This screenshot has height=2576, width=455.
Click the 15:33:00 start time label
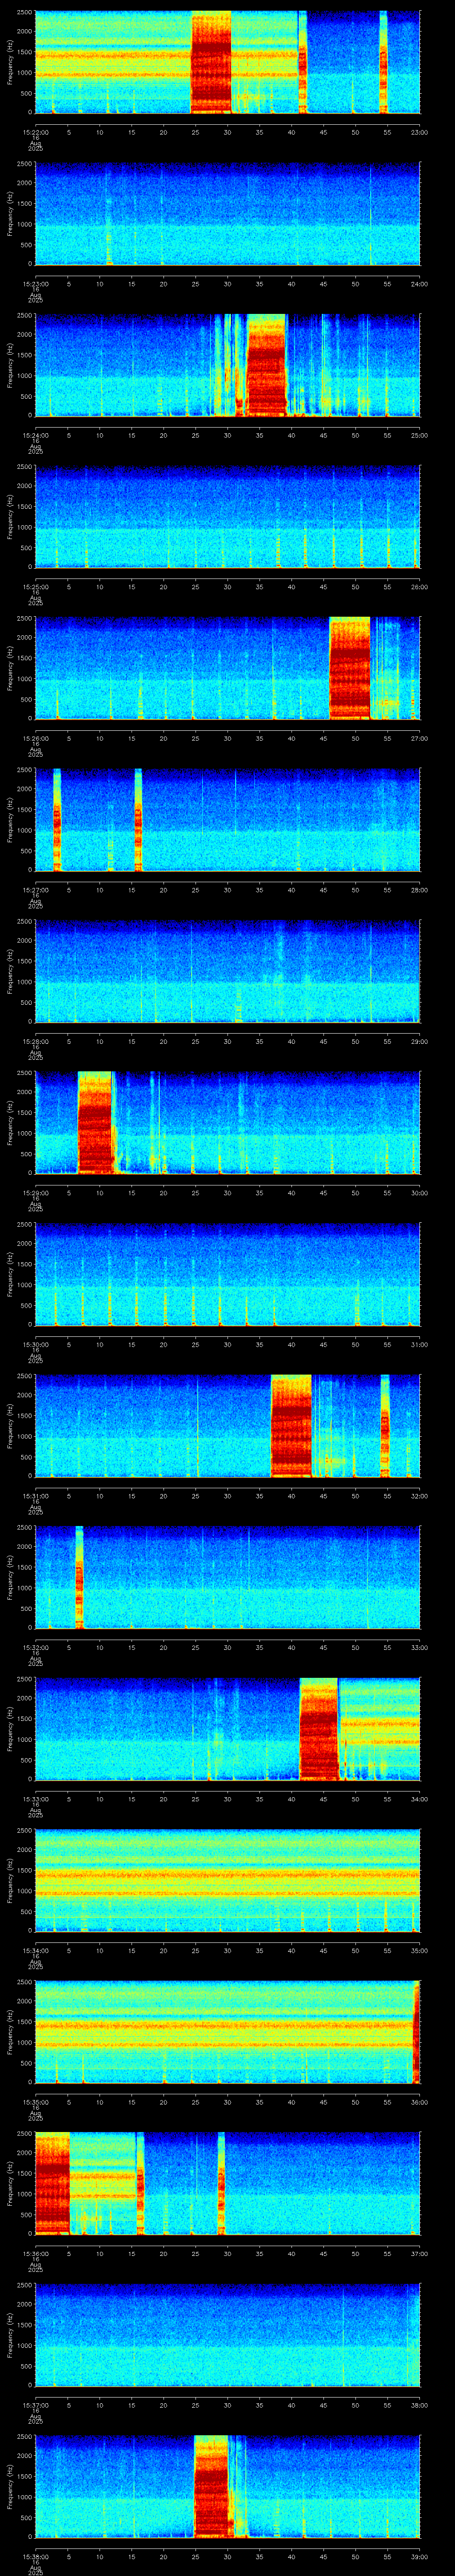point(35,1798)
